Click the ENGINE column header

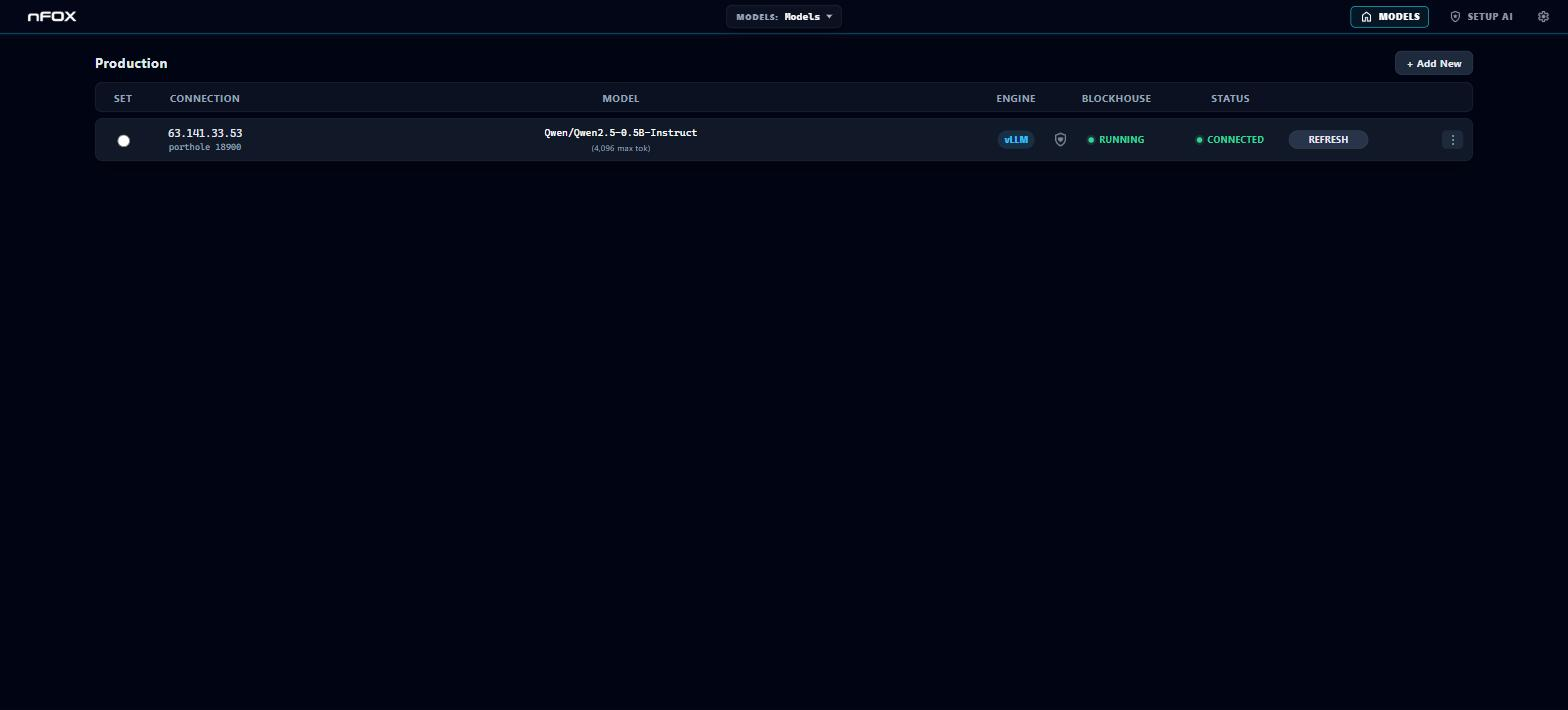pyautogui.click(x=1016, y=98)
